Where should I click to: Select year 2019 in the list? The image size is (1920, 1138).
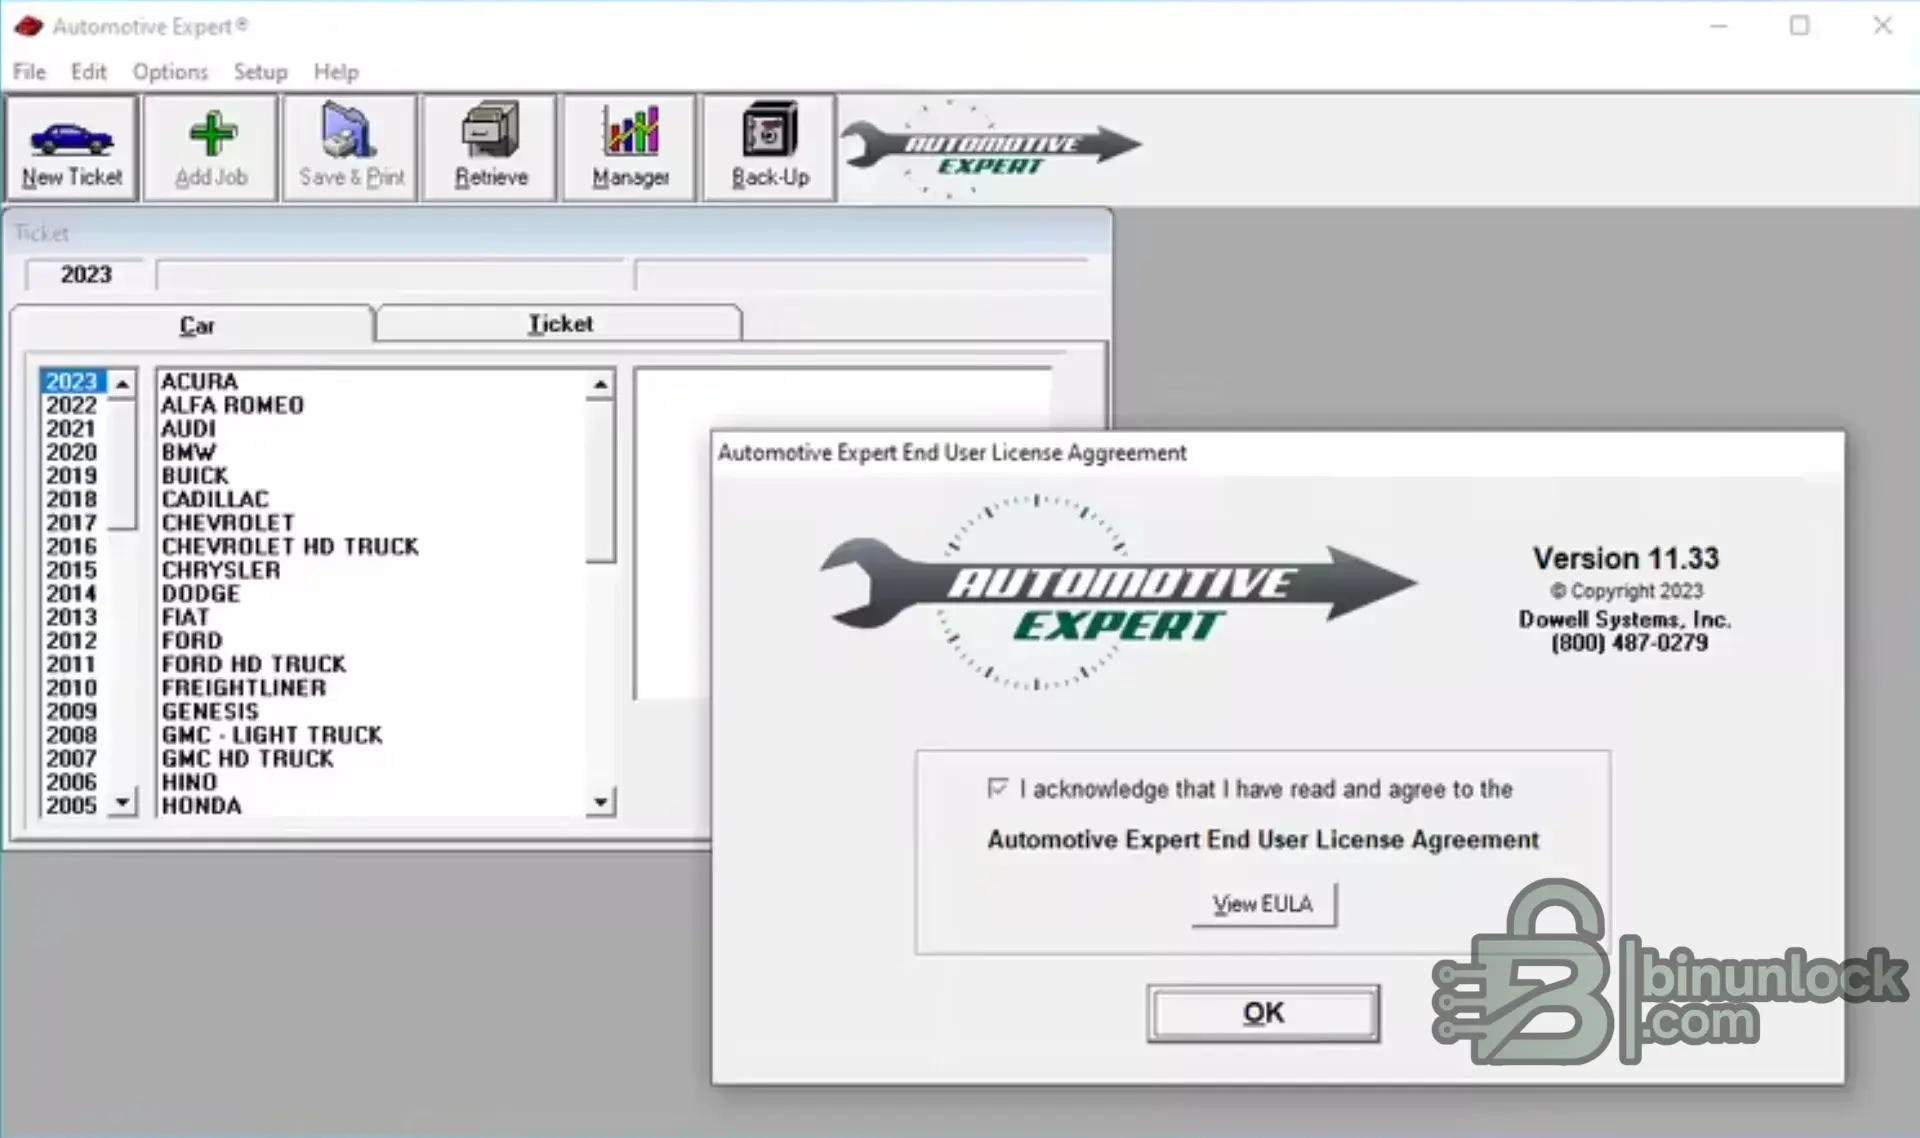(x=72, y=476)
